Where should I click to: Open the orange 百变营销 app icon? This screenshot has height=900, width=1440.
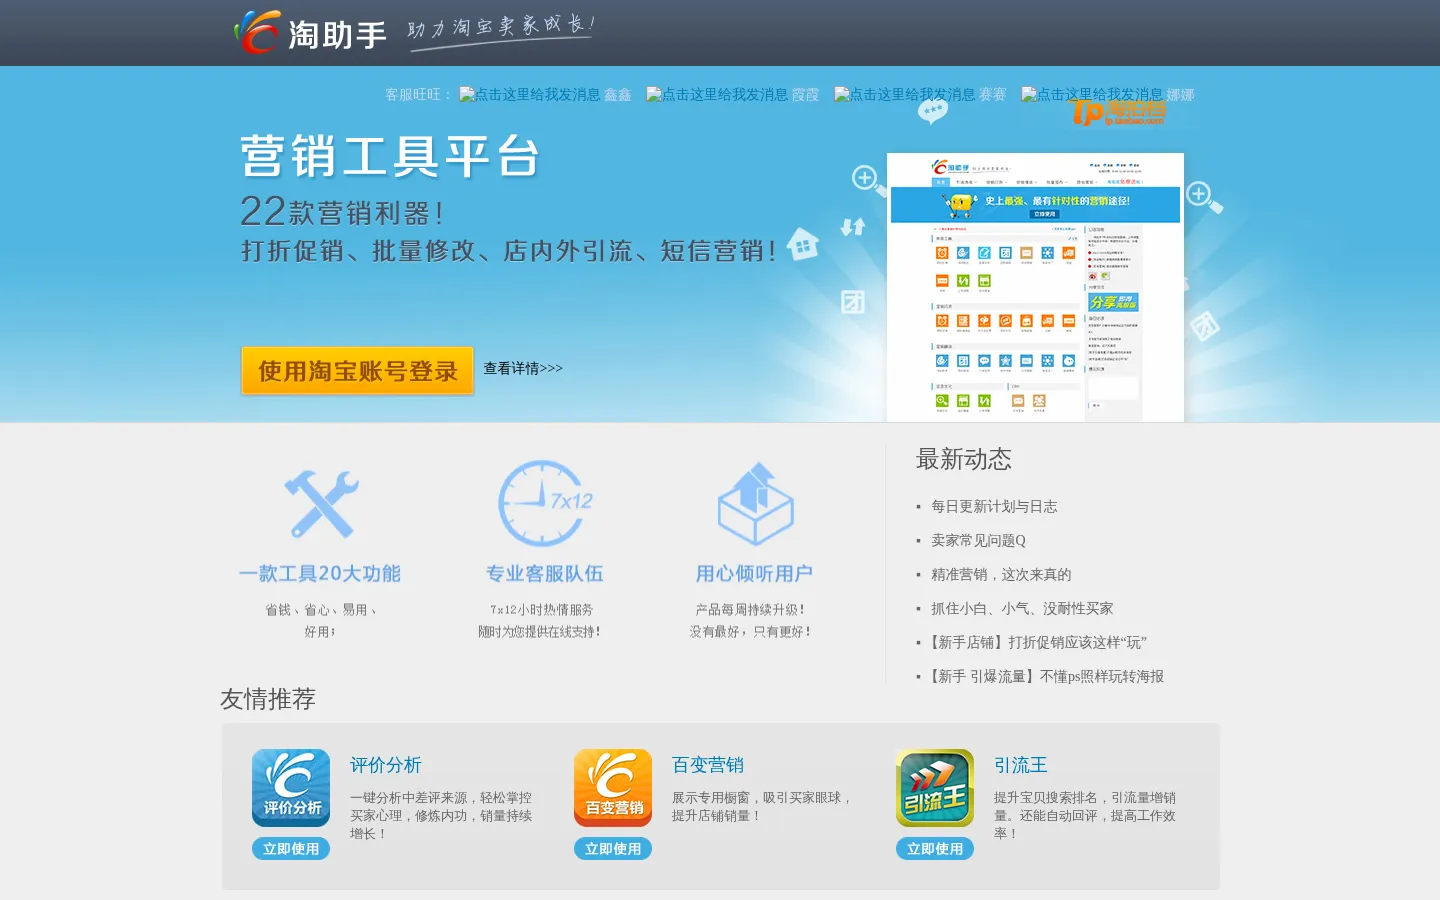613,788
